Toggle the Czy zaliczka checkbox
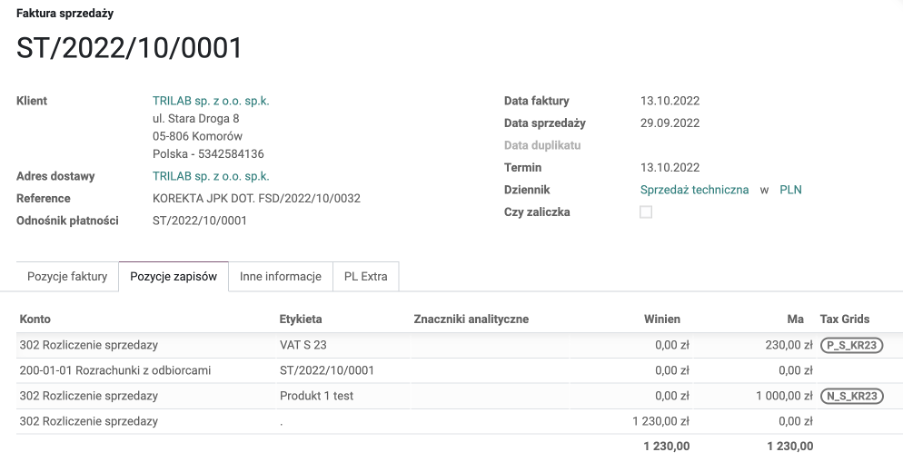The height and width of the screenshot is (462, 904). pos(646,212)
